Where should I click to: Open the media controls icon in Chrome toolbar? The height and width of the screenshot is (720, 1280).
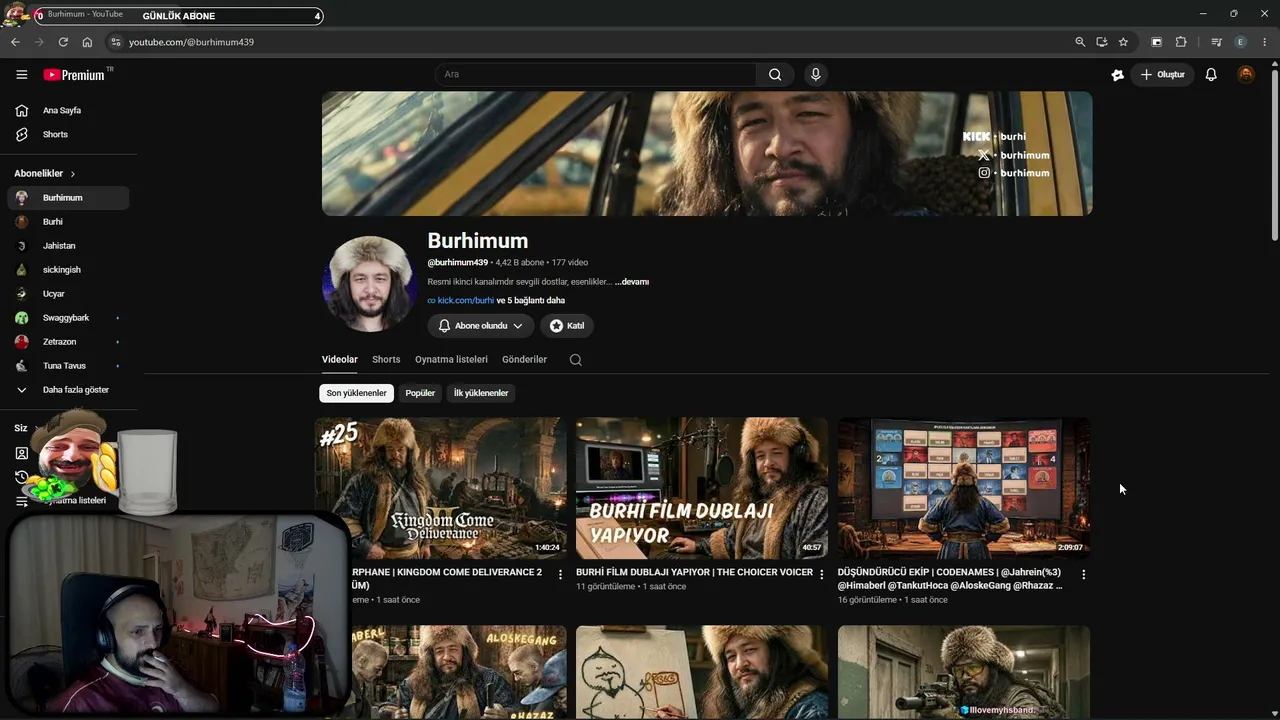click(1216, 42)
